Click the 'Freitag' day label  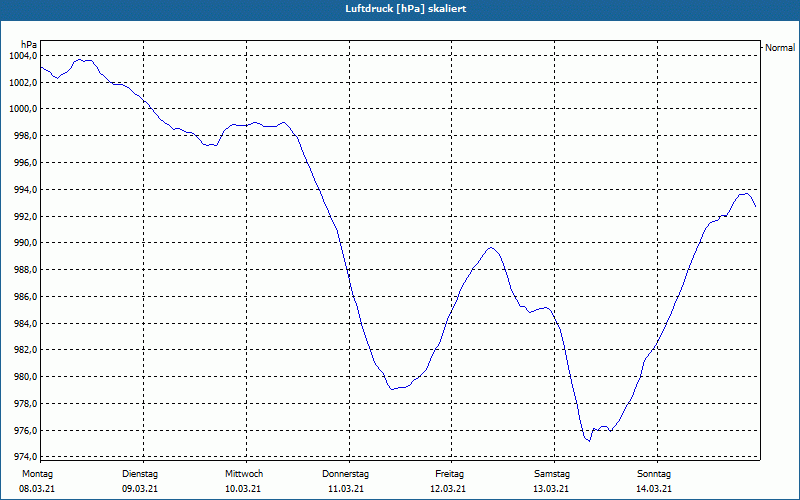[x=449, y=474]
